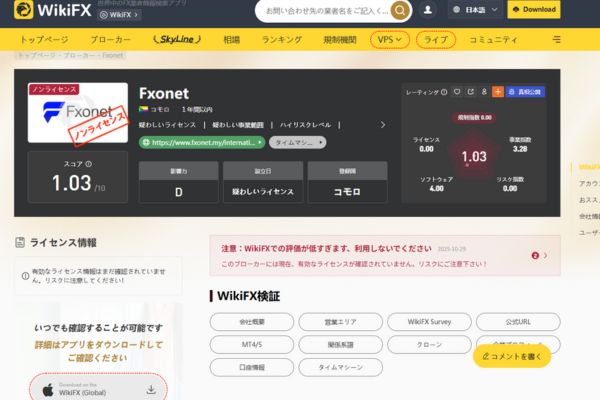Expand the warning notice chevron
This screenshot has width=600, height=400.
click(546, 255)
